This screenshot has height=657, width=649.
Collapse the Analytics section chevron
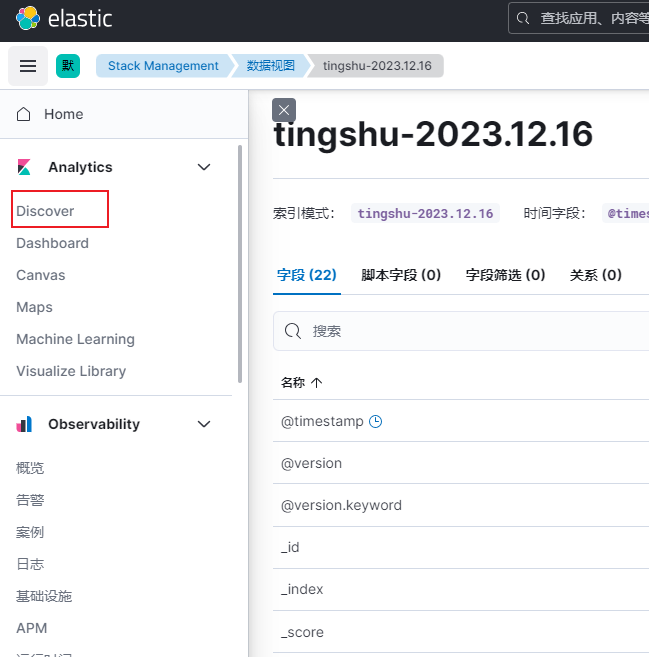[x=204, y=167]
